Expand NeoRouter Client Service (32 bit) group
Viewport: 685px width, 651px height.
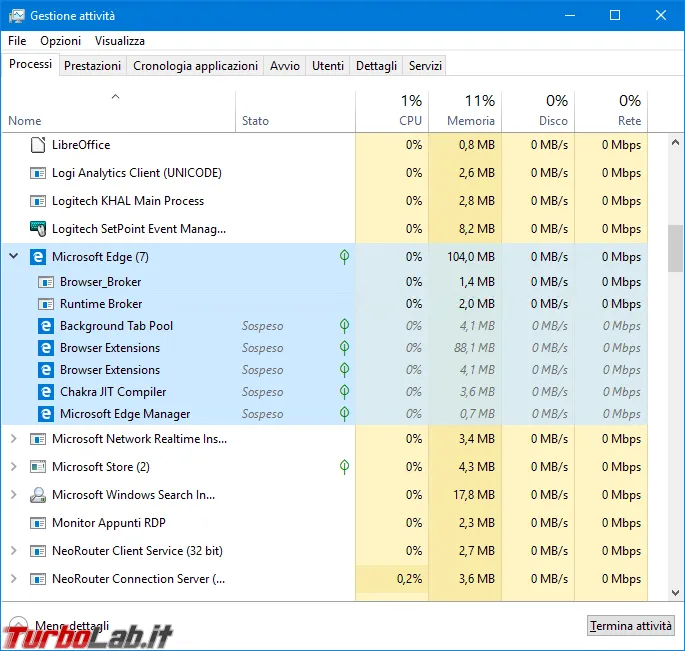[14, 551]
